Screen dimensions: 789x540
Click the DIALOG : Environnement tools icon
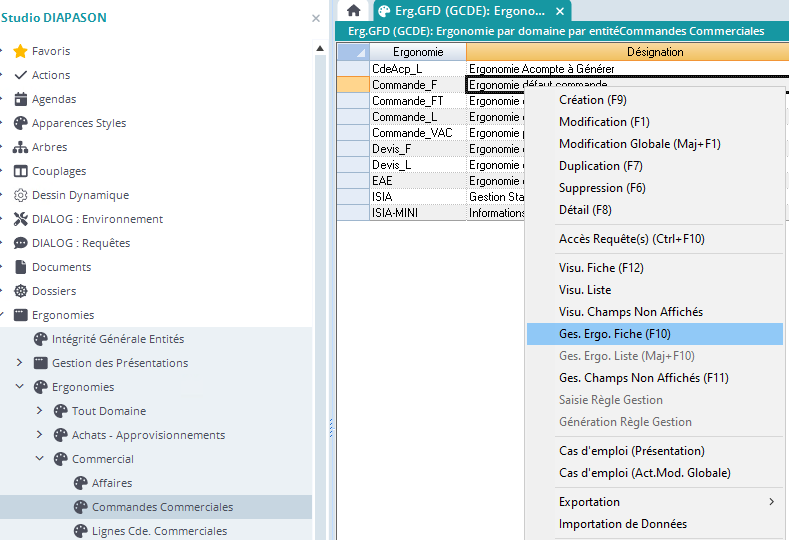20,219
